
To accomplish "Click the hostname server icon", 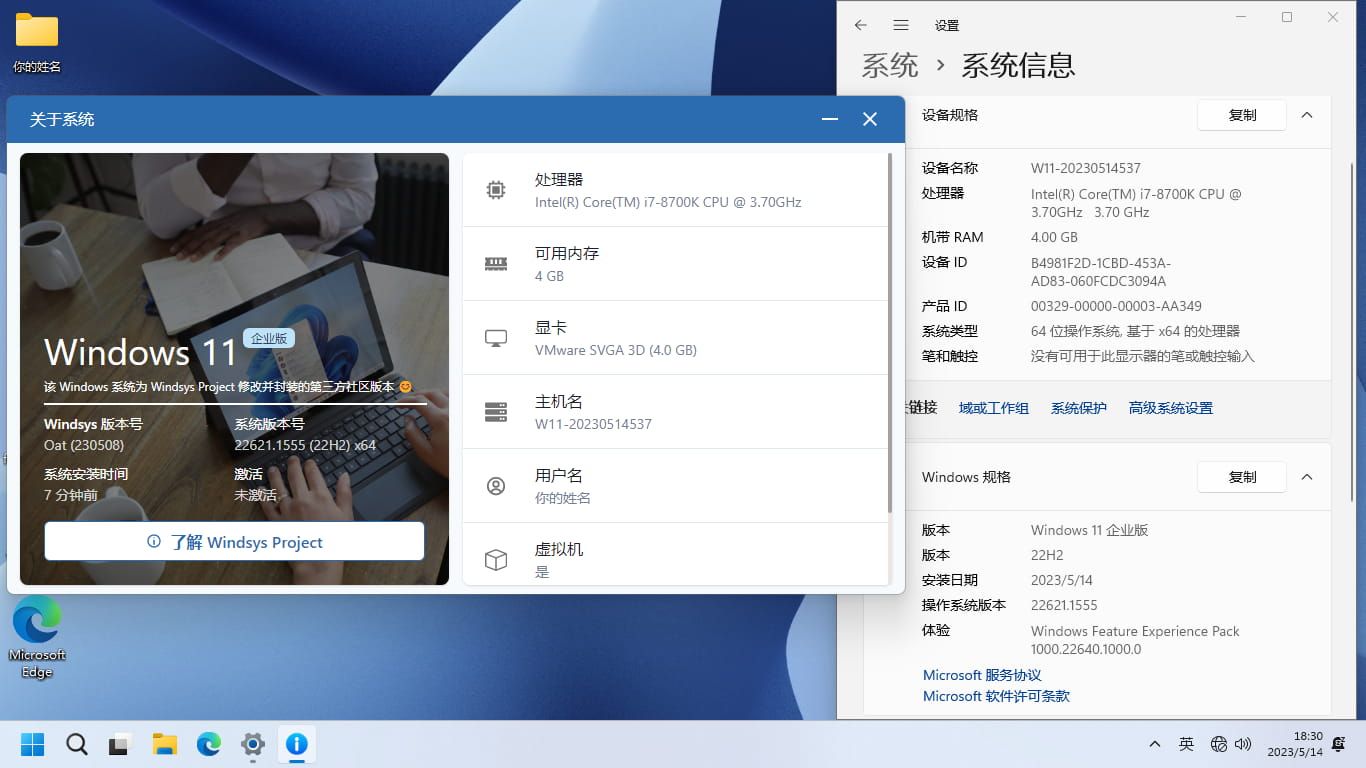I will tap(496, 412).
